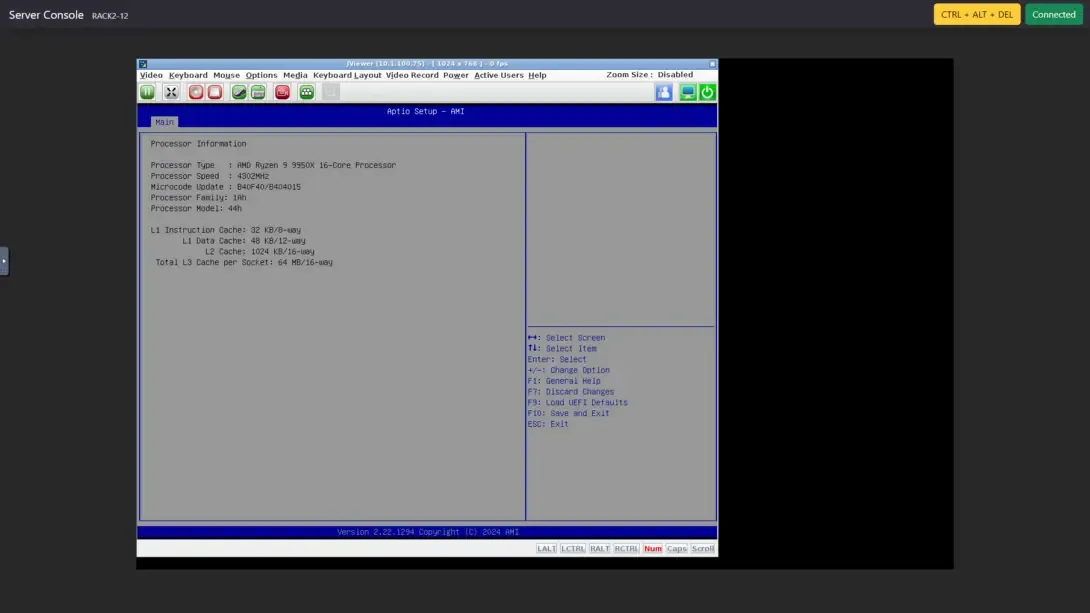The image size is (1090, 613).
Task: Open the Active Users menu
Action: 498,74
